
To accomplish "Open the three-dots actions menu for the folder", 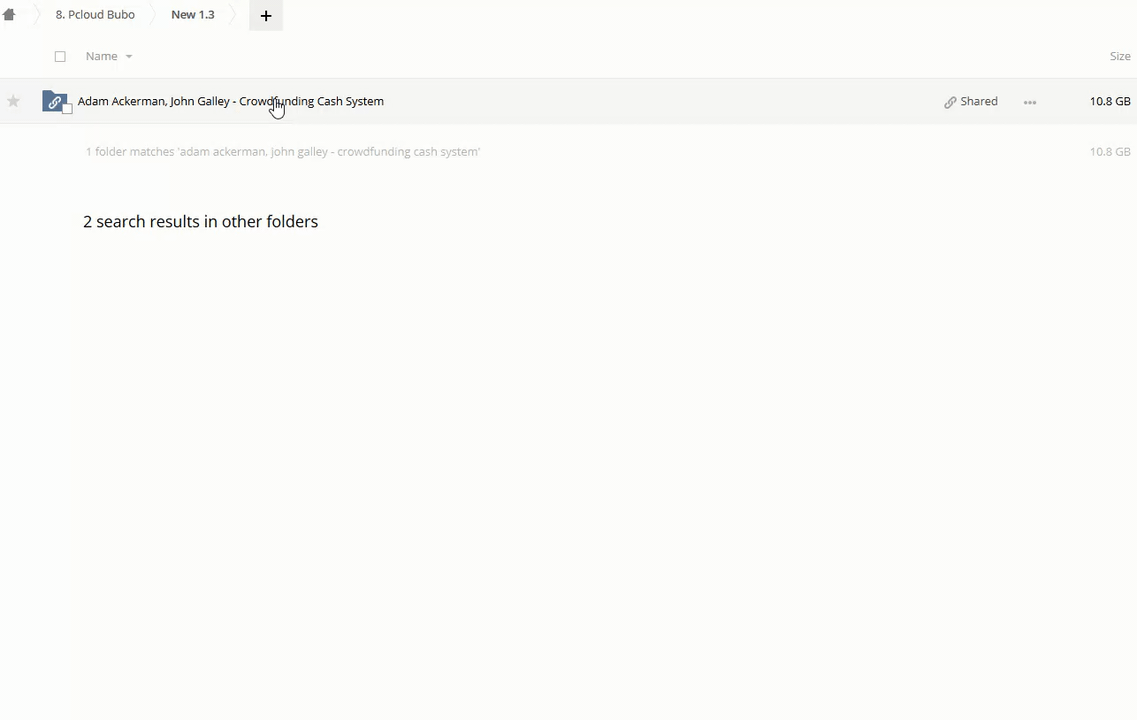I will (x=1030, y=102).
